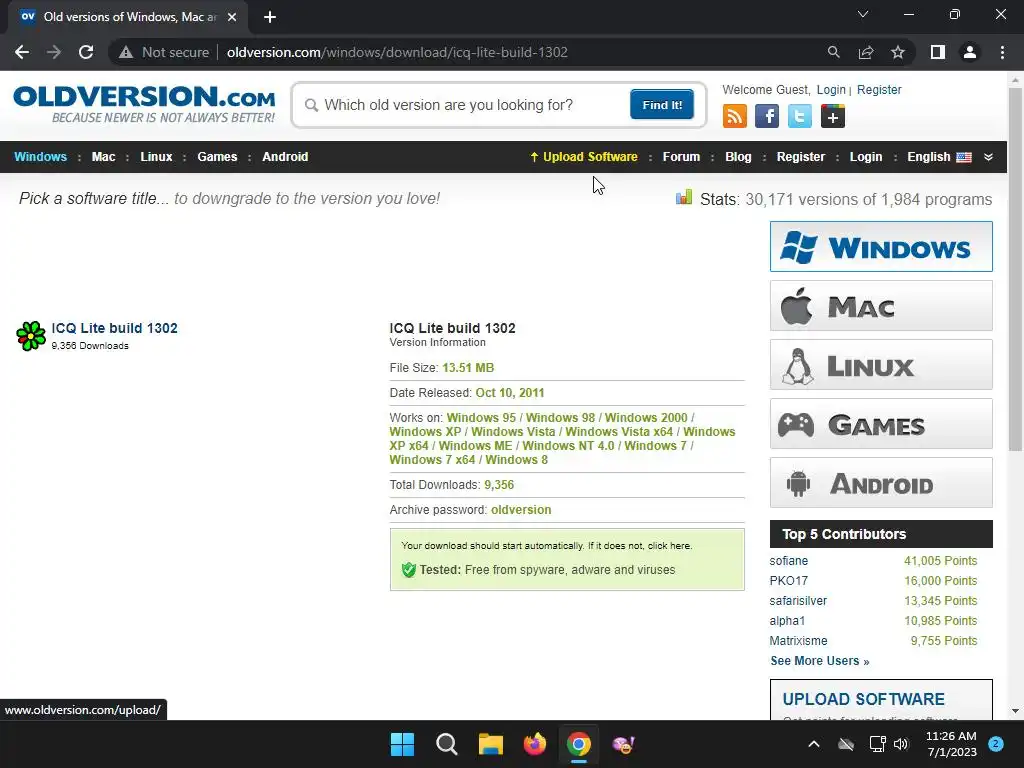Screen dimensions: 1024x768
Task: Open the Windows nav menu item
Action: point(40,157)
